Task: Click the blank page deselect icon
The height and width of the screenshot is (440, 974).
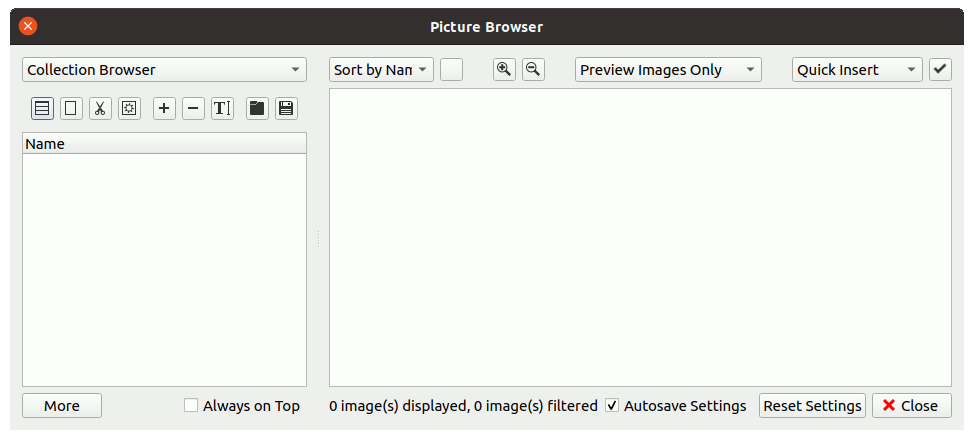Action: click(x=71, y=108)
